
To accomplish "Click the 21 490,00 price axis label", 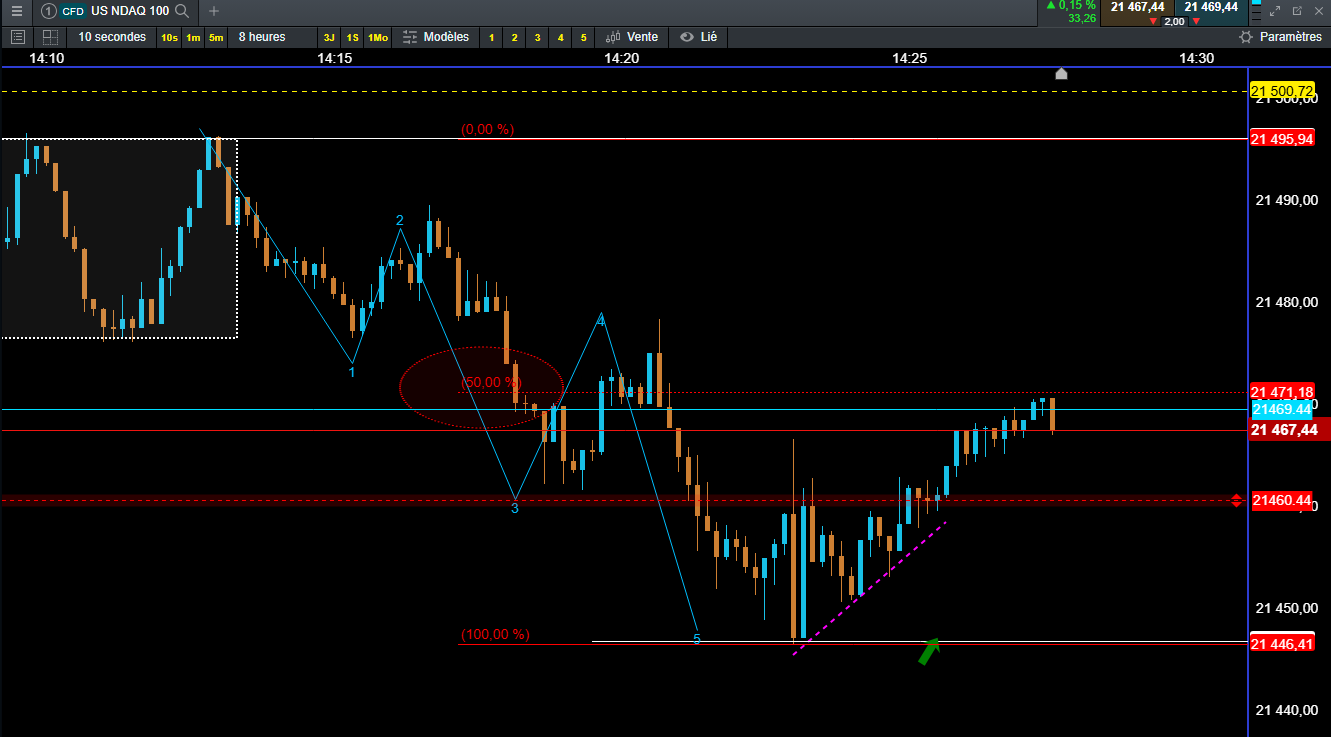I will click(1286, 200).
